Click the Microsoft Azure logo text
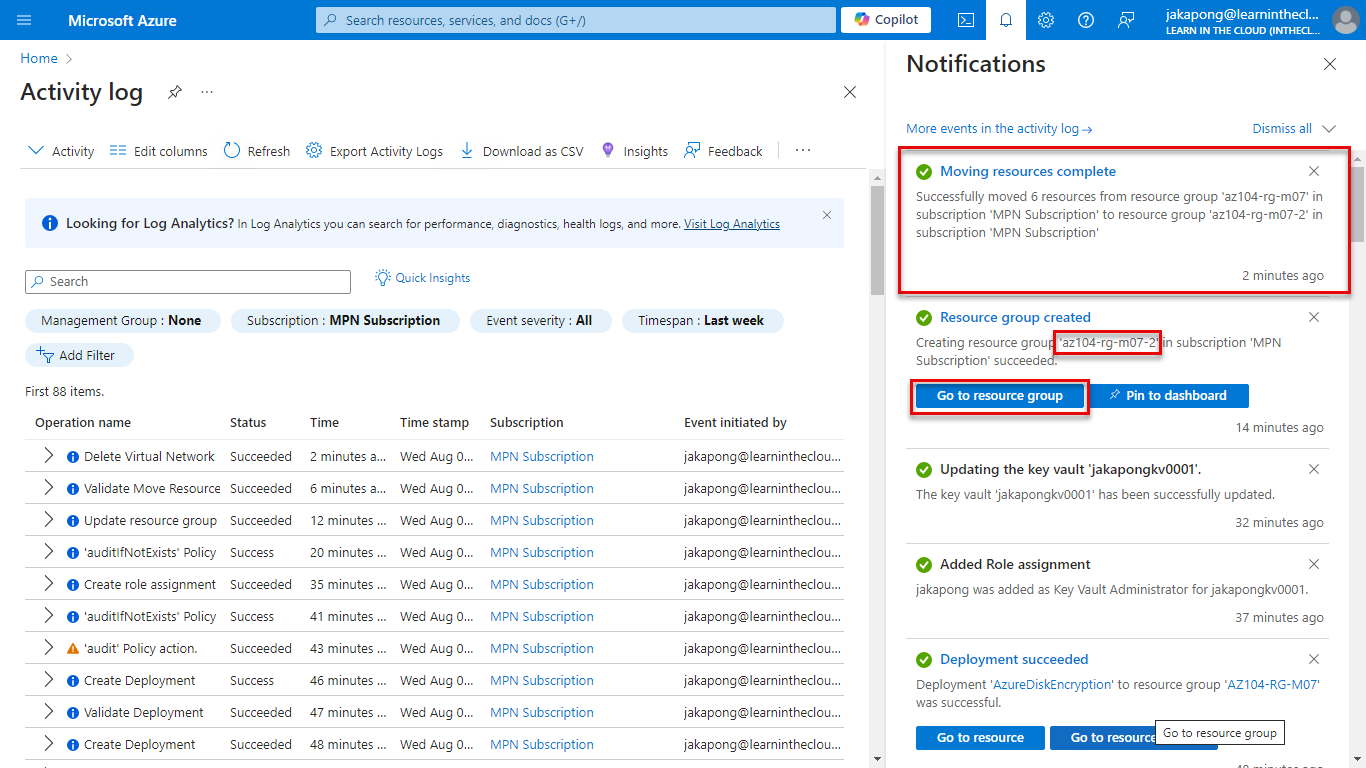The width and height of the screenshot is (1366, 768). coord(122,20)
